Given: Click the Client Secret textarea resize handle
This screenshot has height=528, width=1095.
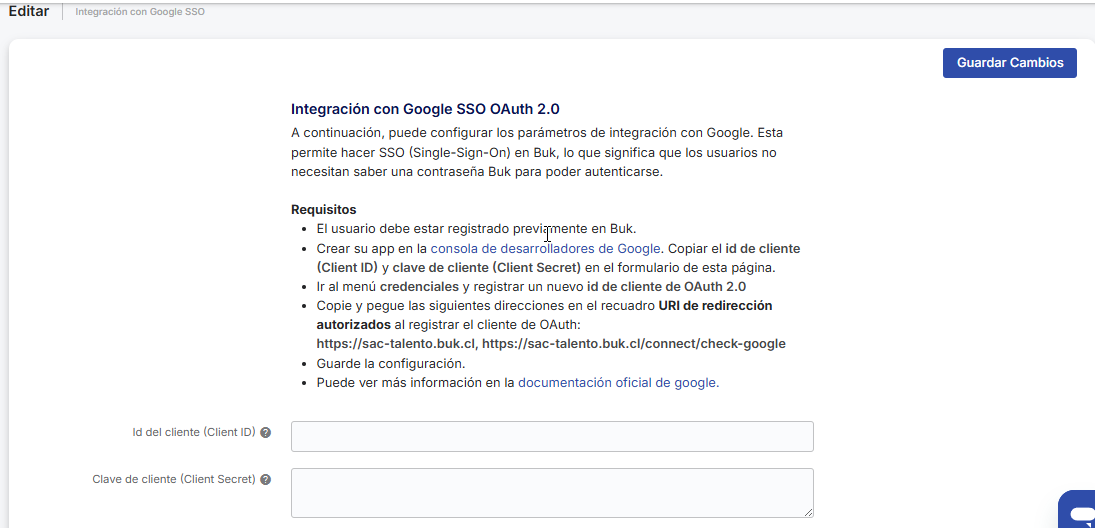Looking at the screenshot, I should click(808, 512).
